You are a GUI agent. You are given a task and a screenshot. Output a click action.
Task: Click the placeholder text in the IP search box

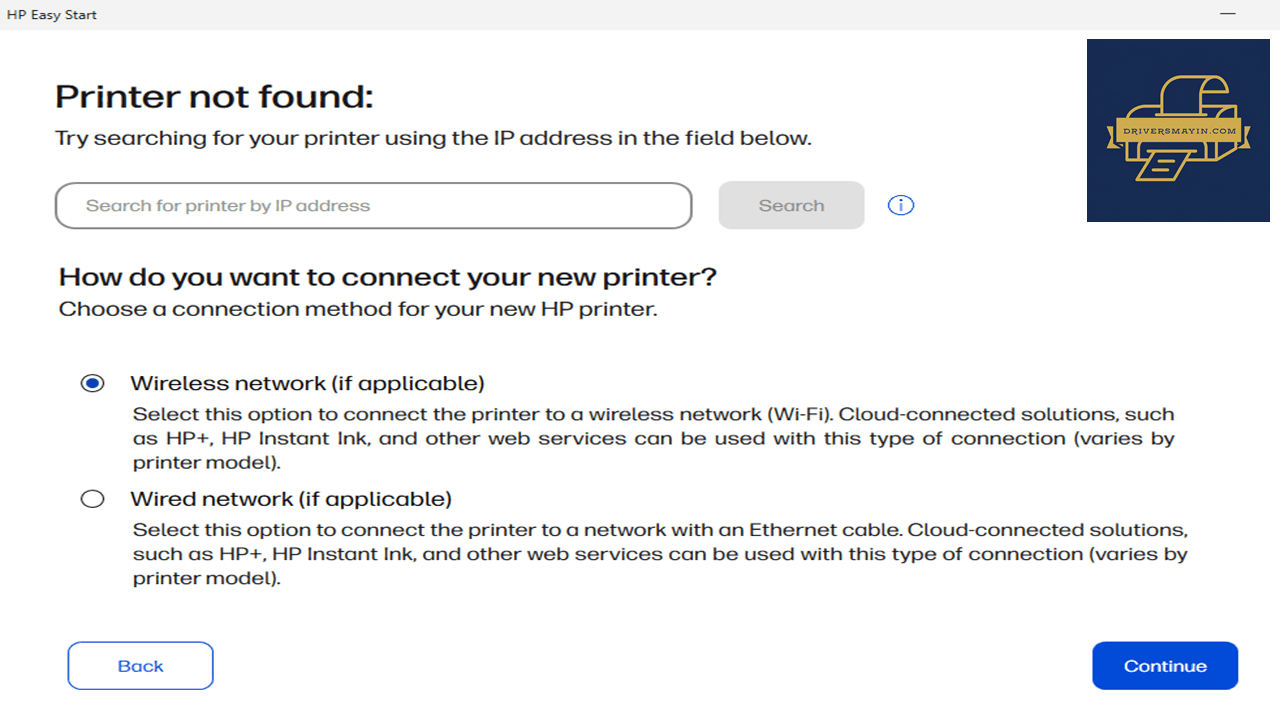[x=228, y=206]
